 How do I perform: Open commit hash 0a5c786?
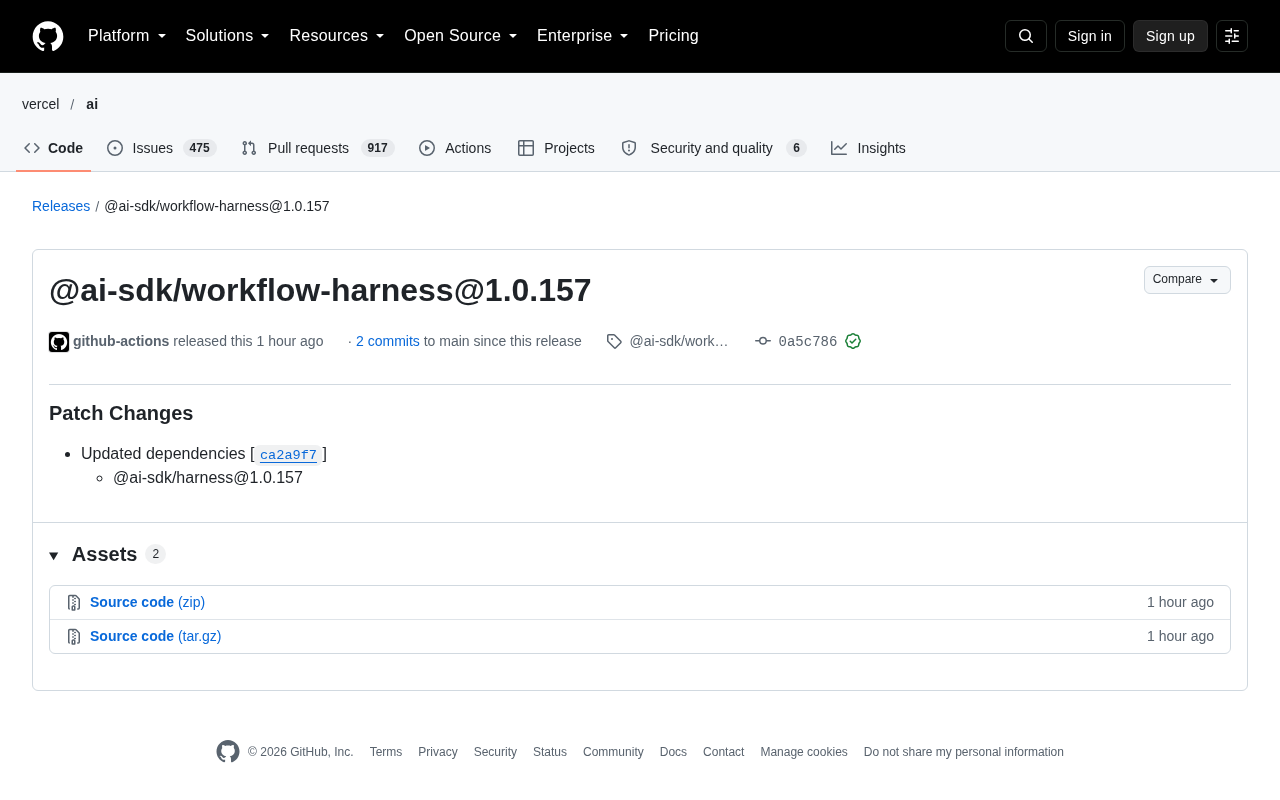coord(808,341)
